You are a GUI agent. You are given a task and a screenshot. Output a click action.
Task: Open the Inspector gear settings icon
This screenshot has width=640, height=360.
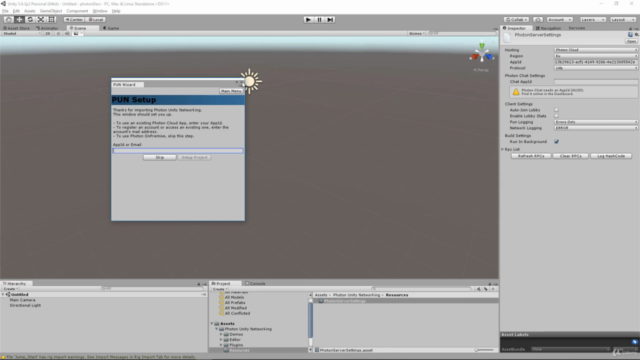636,35
